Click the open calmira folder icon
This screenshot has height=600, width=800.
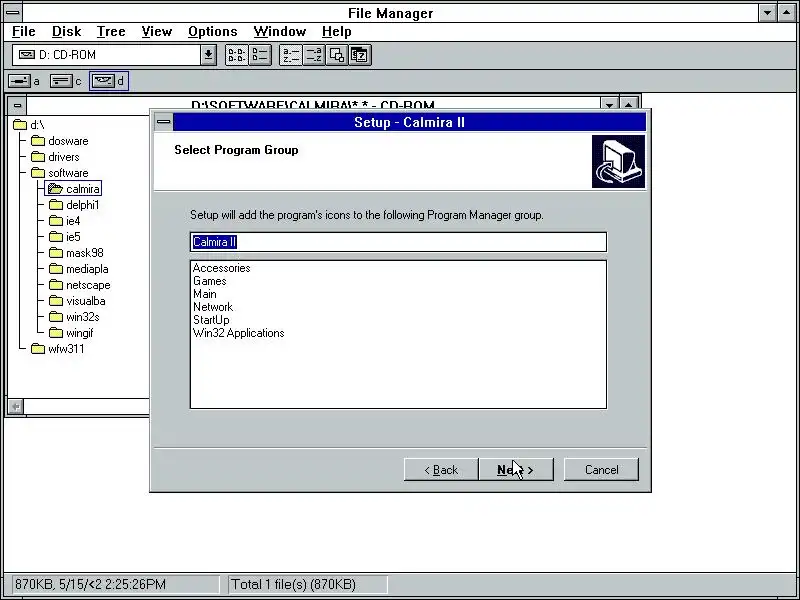pos(55,189)
